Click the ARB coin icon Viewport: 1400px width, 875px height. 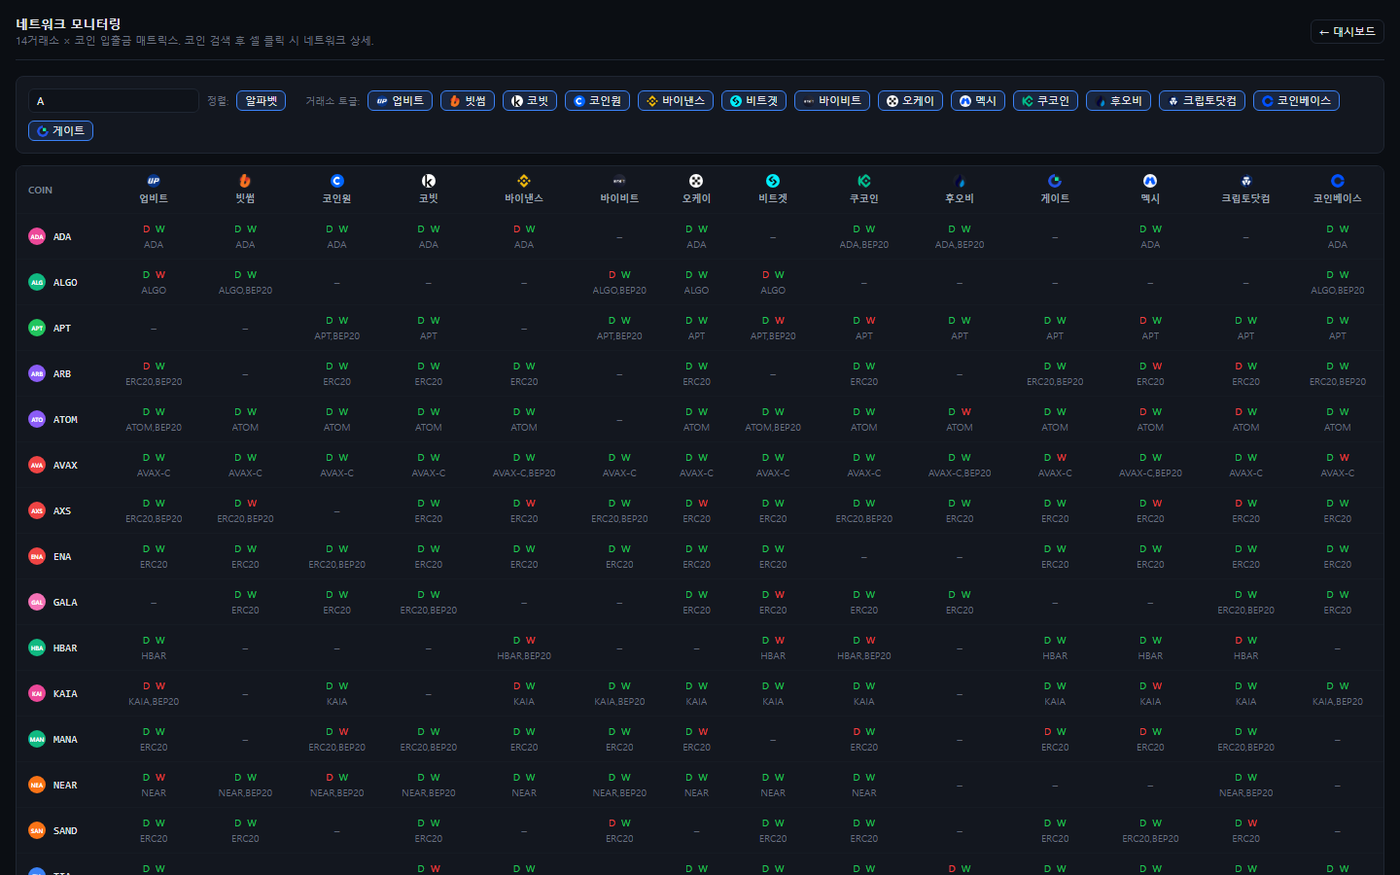coord(37,374)
